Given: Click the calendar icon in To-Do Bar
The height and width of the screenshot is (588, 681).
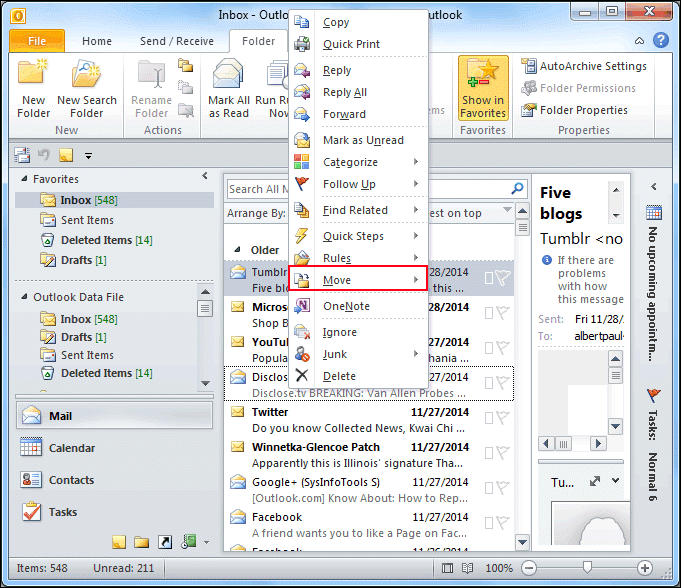Looking at the screenshot, I should [x=654, y=212].
